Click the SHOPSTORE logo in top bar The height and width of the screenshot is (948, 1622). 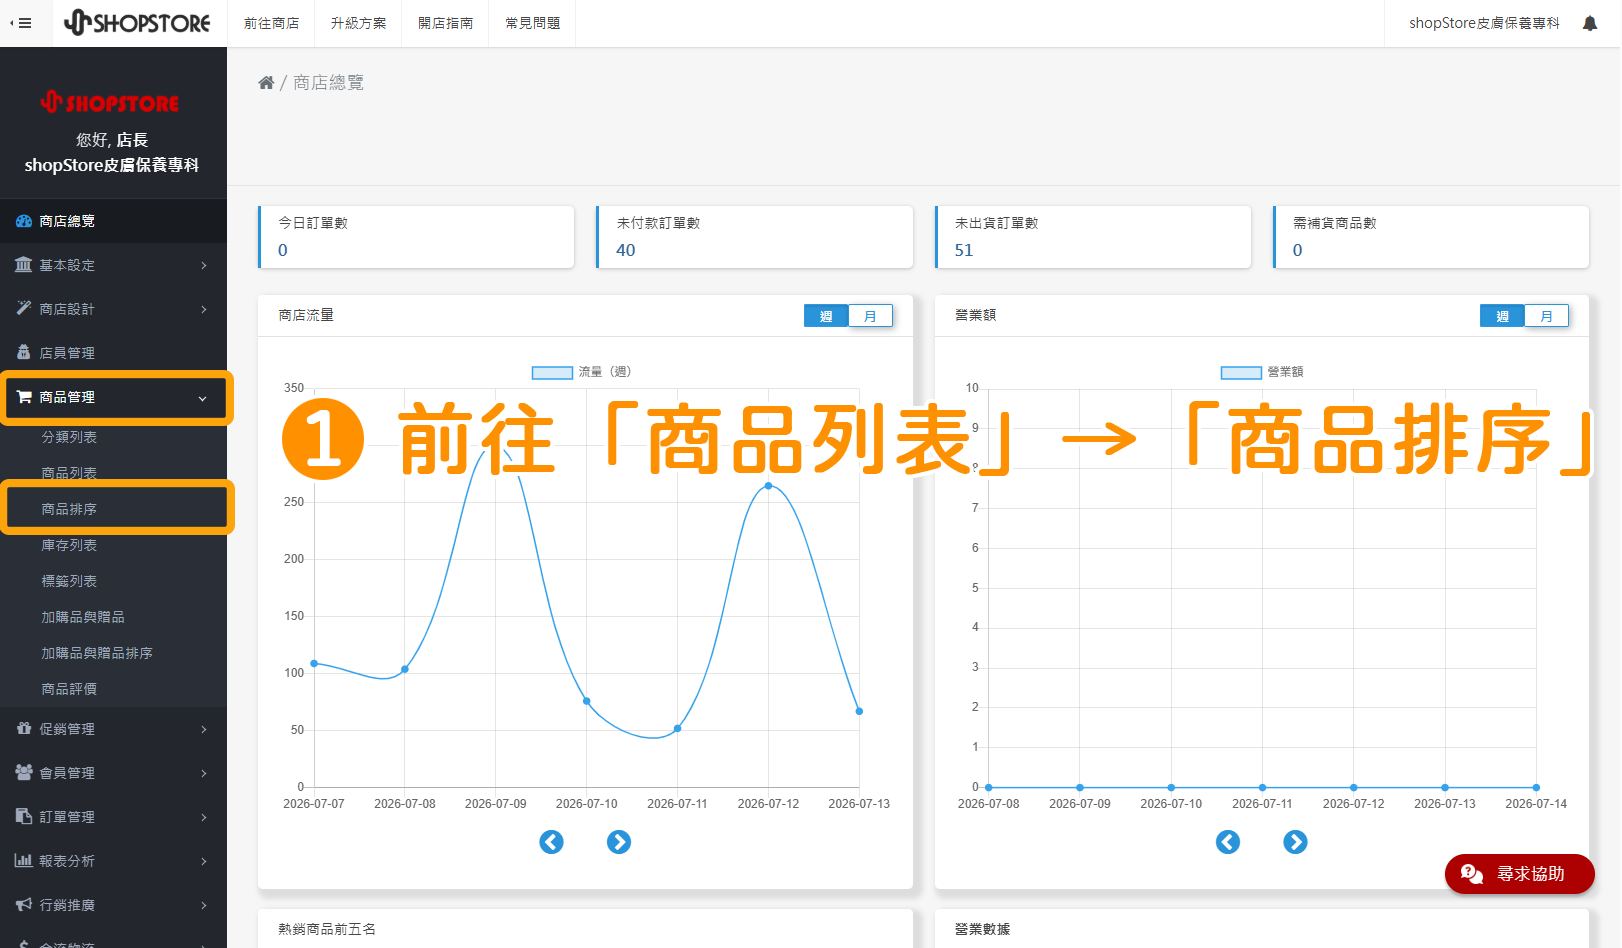coord(137,23)
